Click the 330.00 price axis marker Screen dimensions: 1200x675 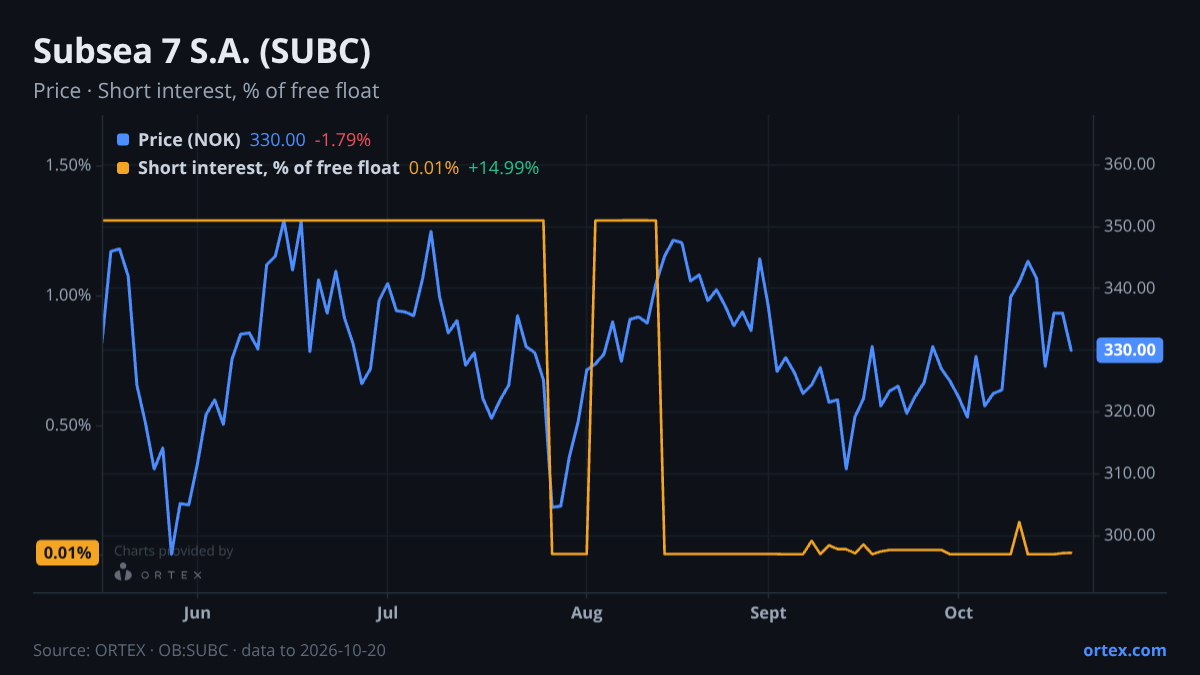tap(1130, 350)
